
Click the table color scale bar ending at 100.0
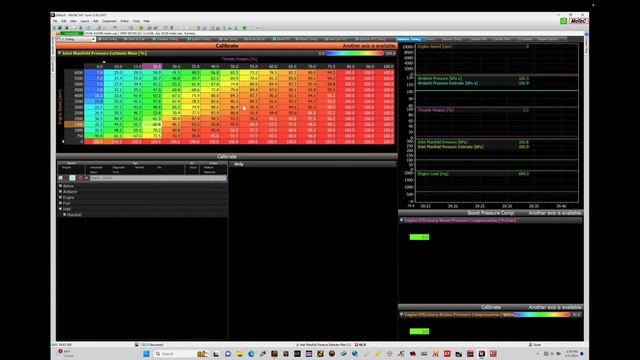(355, 53)
